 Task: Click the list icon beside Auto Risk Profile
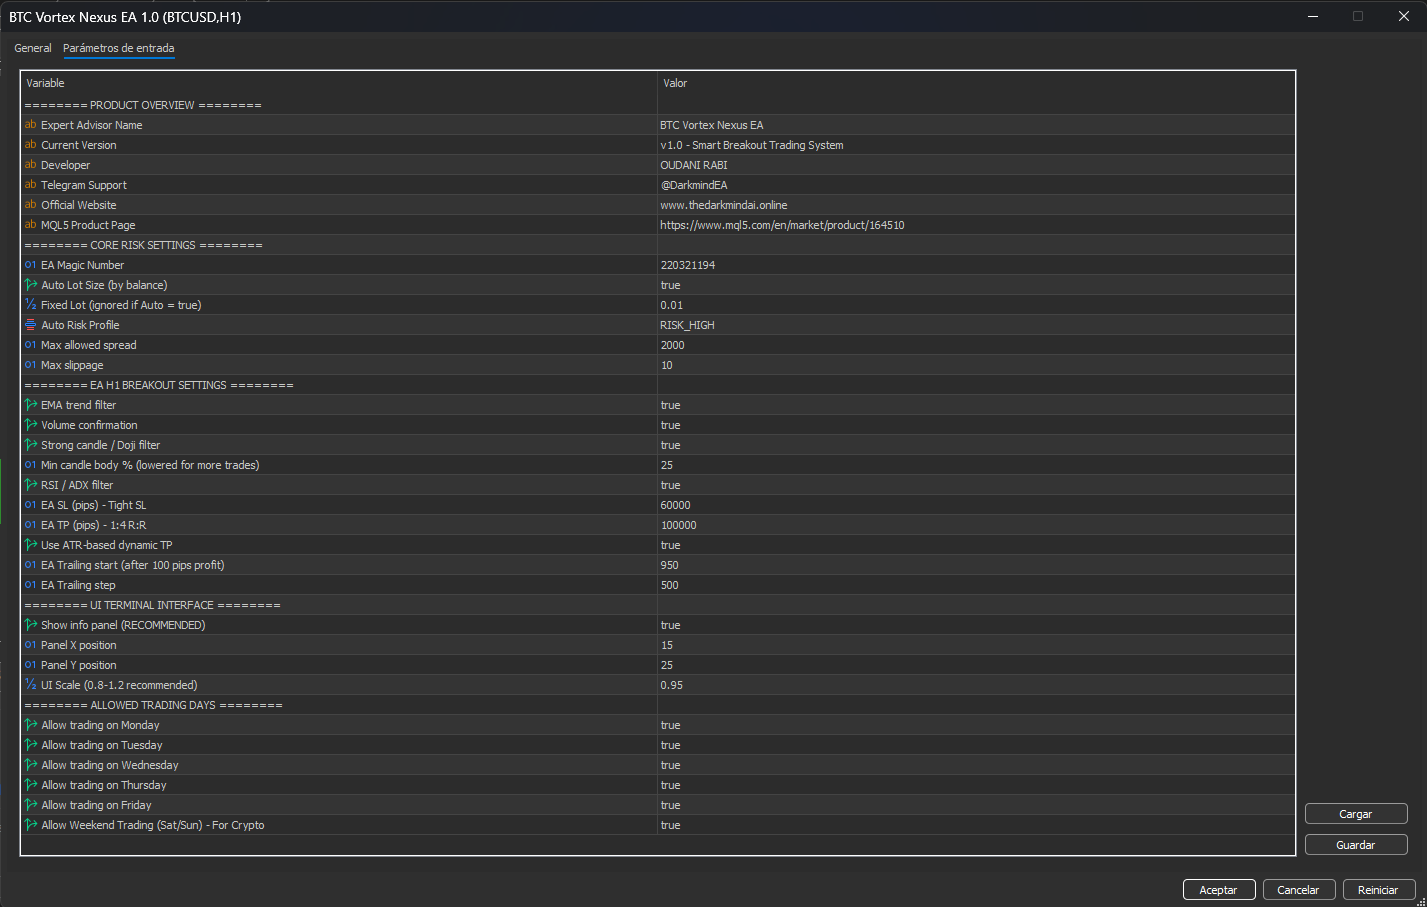30,325
